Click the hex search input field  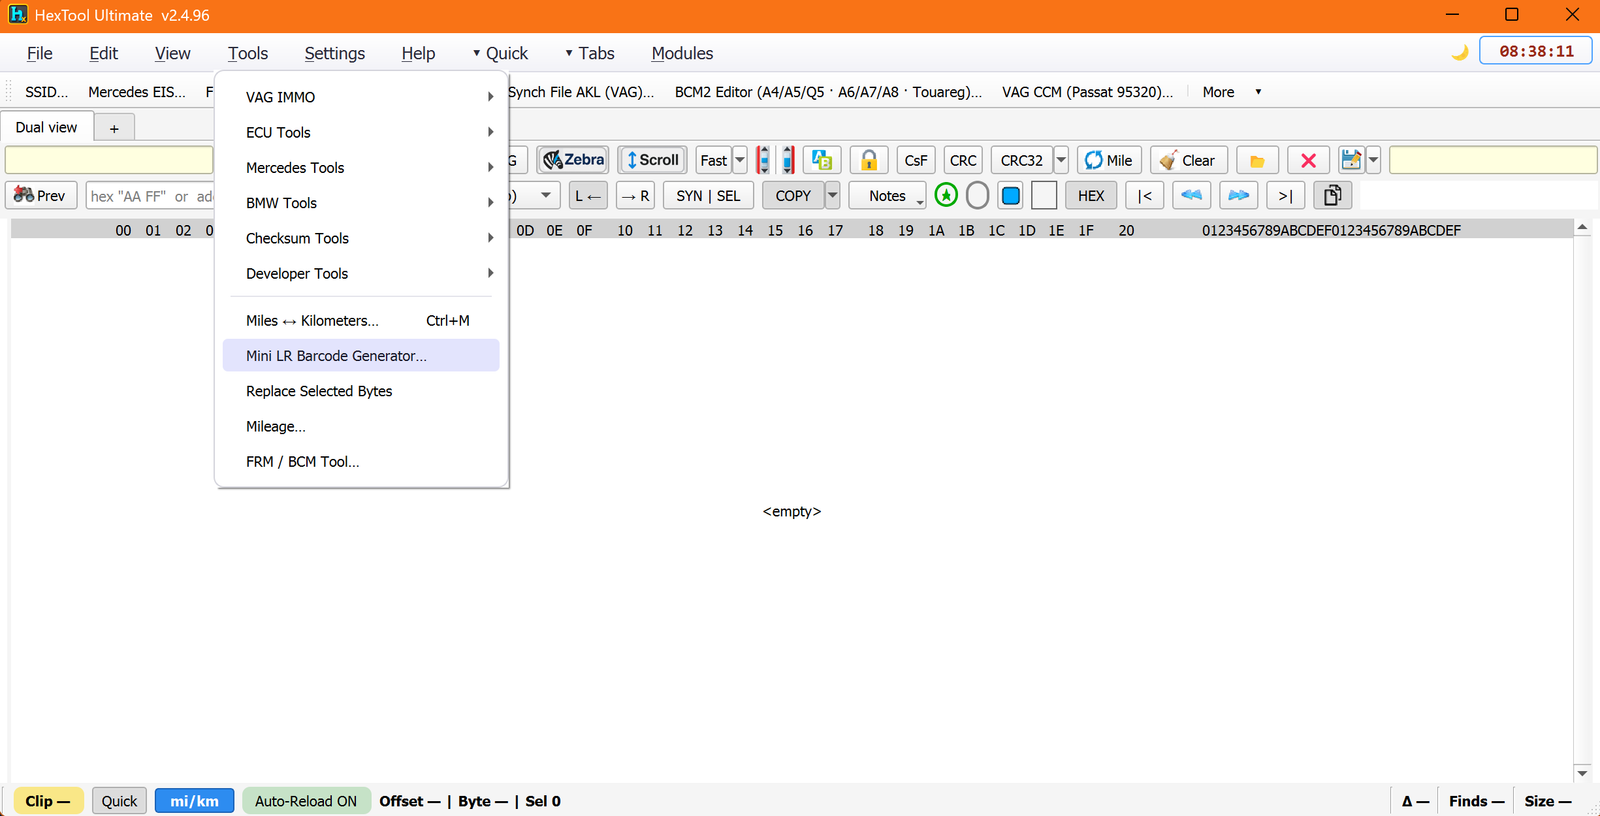pyautogui.click(x=150, y=196)
